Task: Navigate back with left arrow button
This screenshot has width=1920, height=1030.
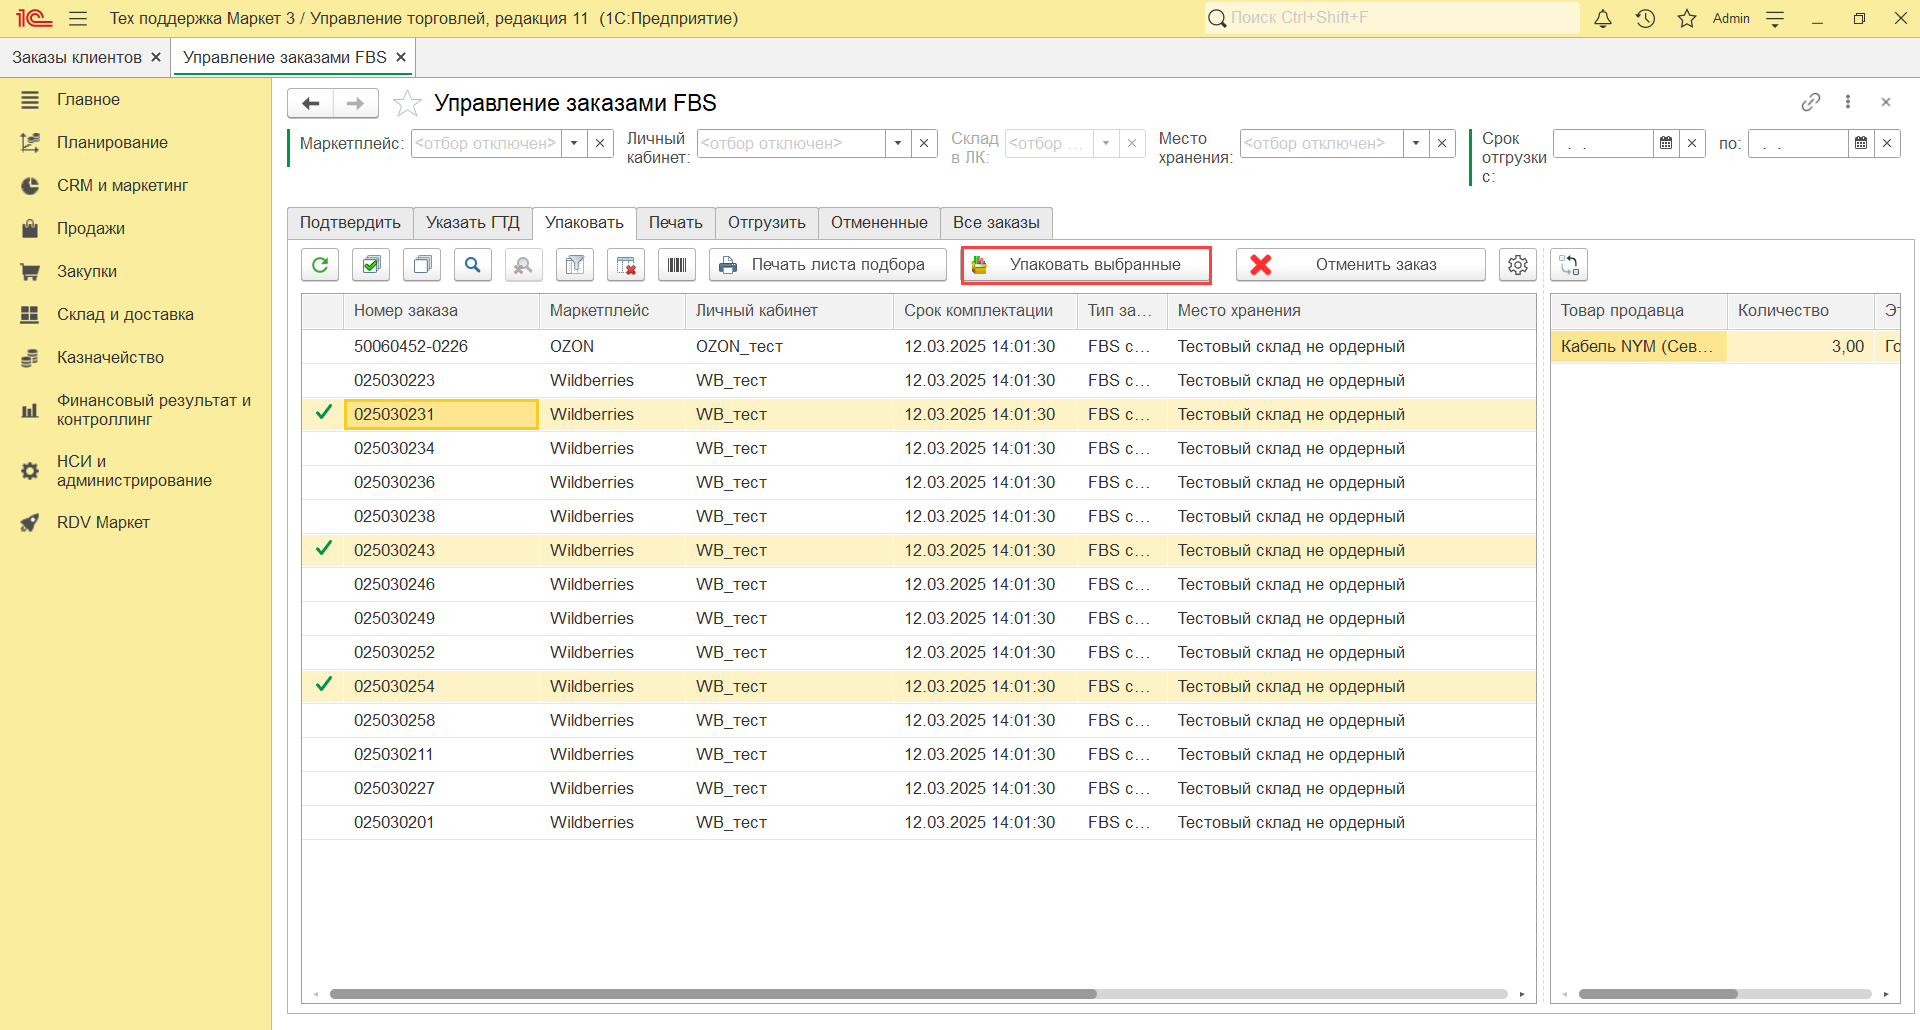Action: (x=311, y=103)
